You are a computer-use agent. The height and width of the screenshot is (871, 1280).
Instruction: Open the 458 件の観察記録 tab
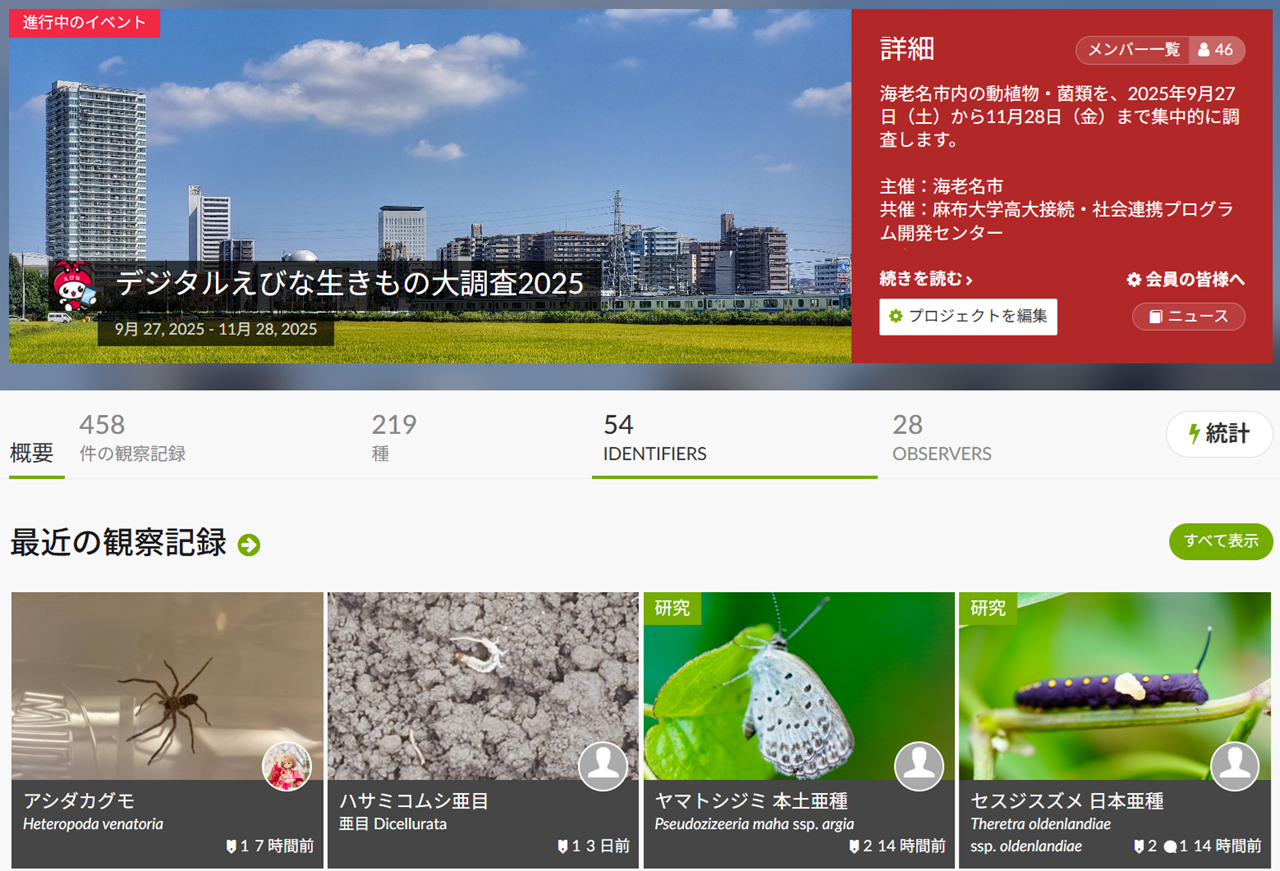[133, 439]
